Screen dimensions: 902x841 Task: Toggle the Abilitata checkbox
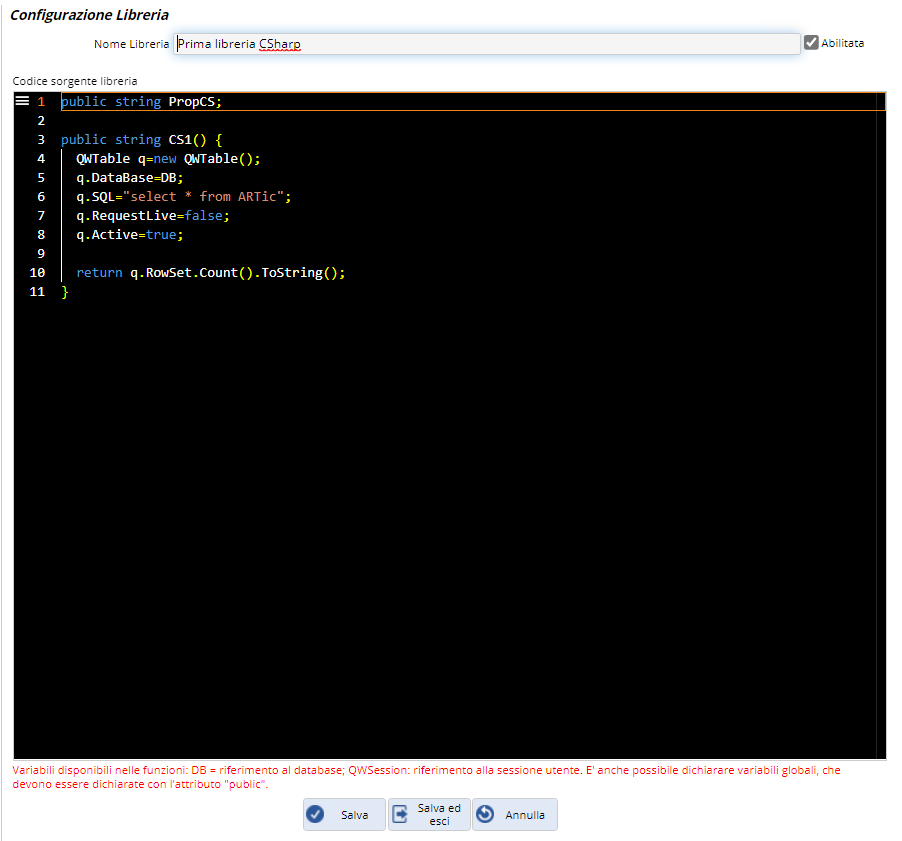tap(811, 43)
